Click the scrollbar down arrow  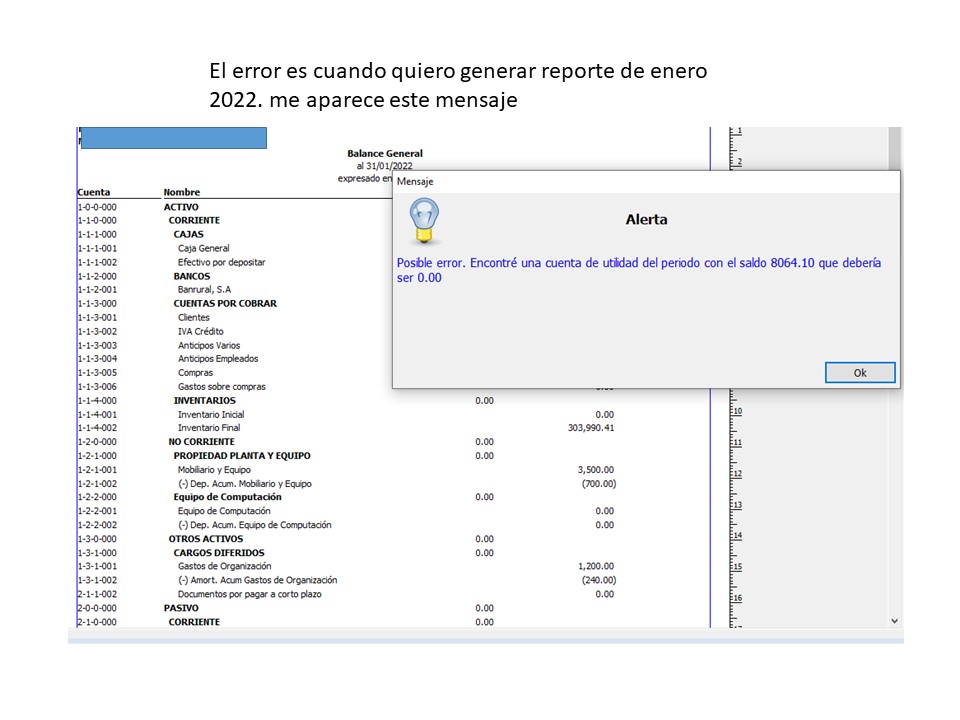[x=894, y=621]
